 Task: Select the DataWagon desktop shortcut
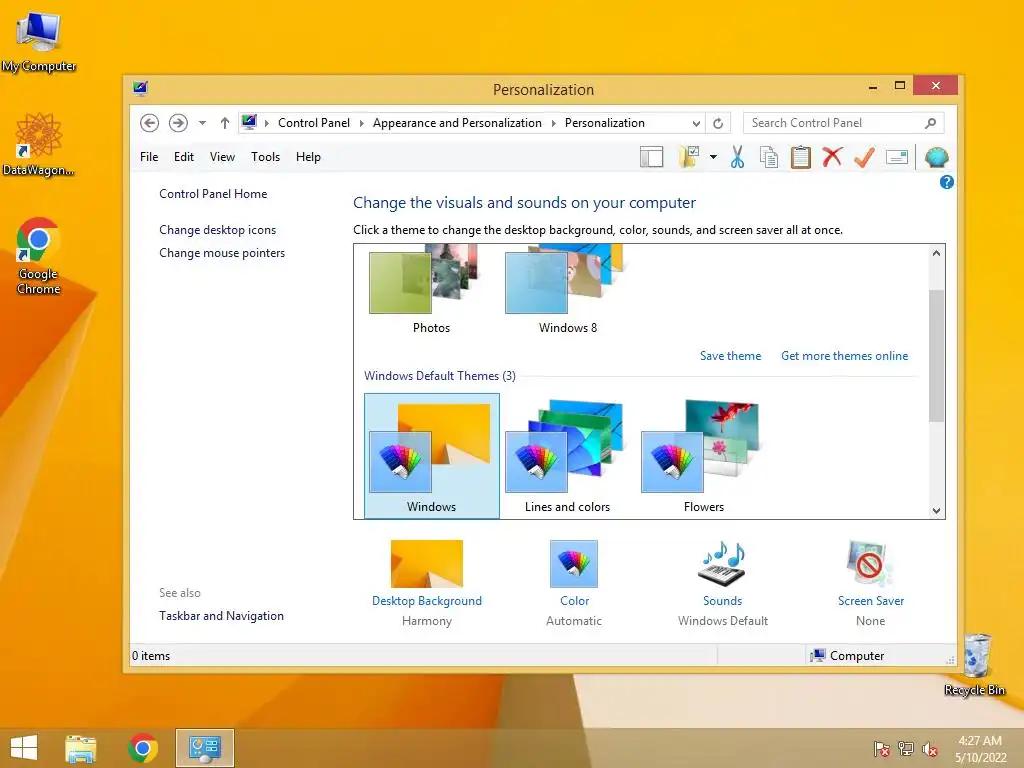point(39,144)
